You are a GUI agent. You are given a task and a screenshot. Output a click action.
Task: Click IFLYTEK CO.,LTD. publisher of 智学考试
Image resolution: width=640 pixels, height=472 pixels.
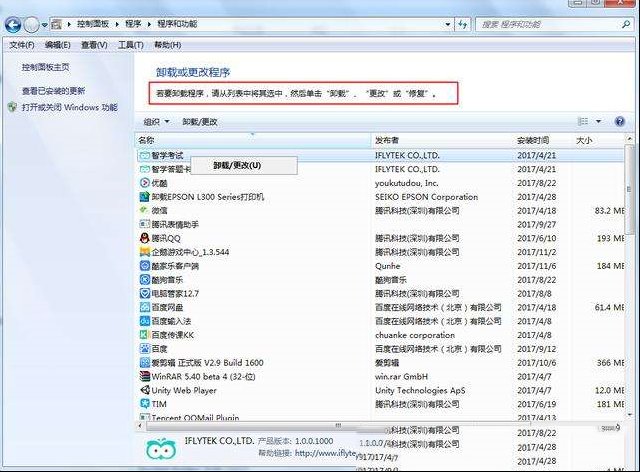(407, 156)
